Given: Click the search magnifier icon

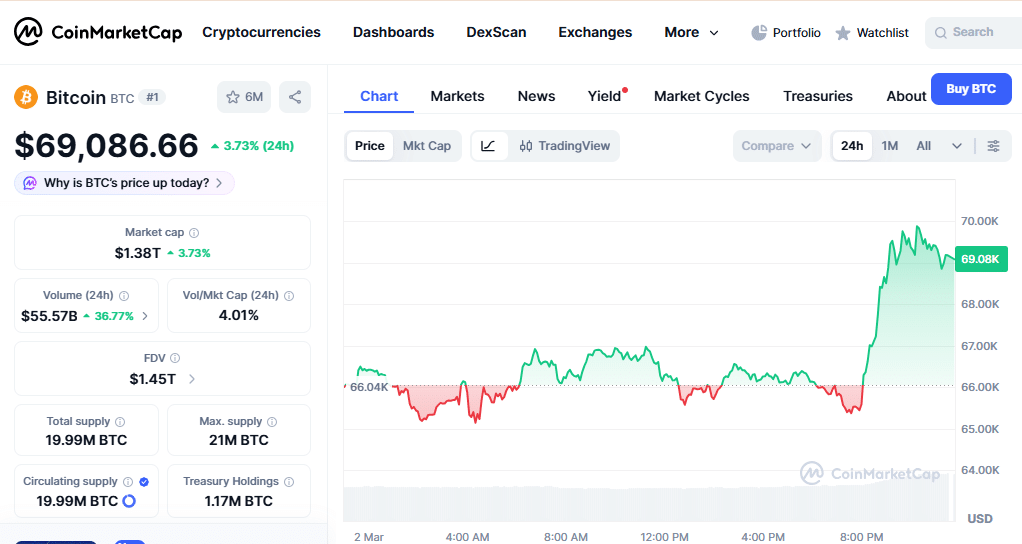Looking at the screenshot, I should click(941, 33).
